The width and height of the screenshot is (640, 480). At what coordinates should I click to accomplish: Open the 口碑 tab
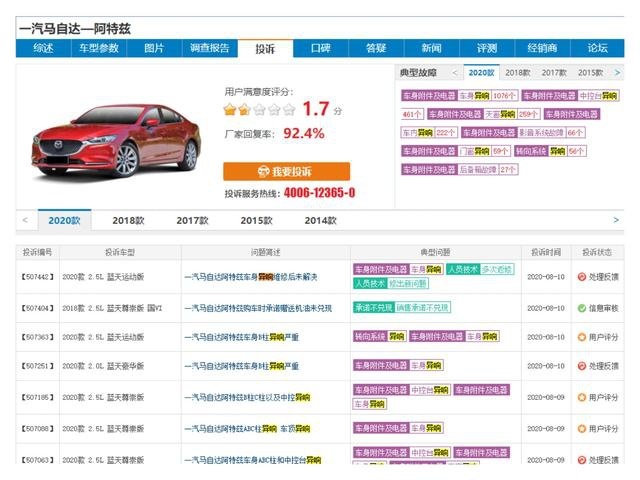[x=321, y=48]
